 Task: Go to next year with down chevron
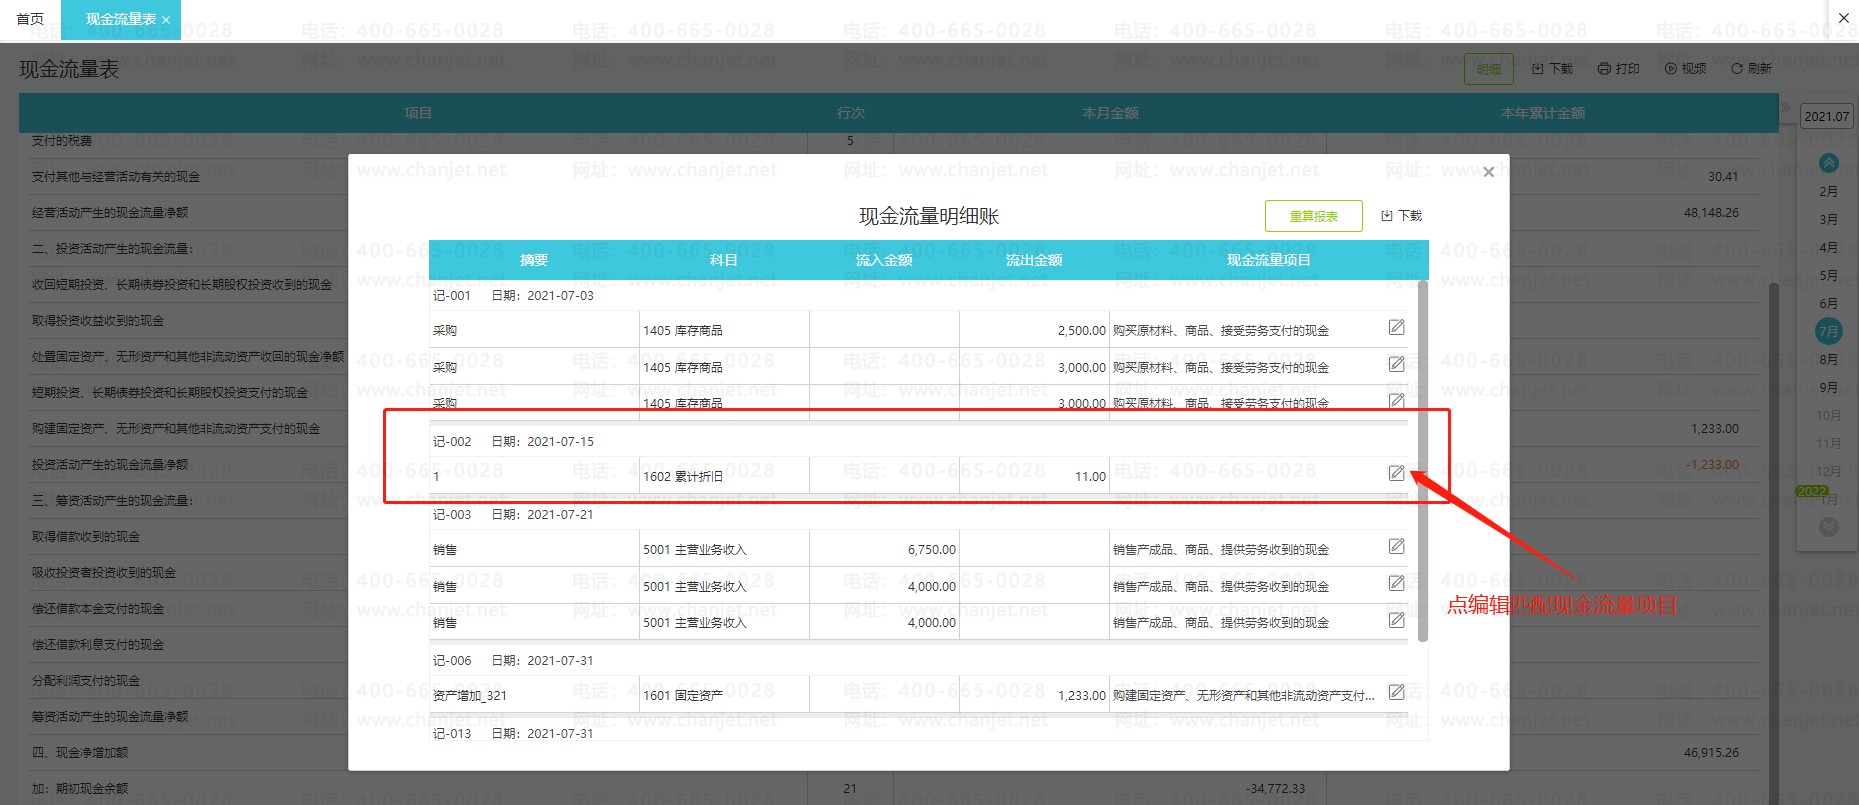(1828, 527)
